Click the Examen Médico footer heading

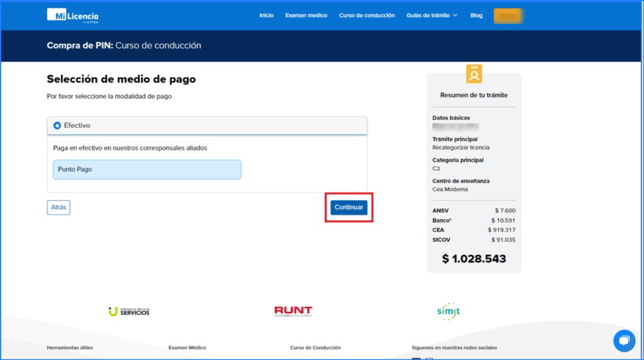(187, 348)
